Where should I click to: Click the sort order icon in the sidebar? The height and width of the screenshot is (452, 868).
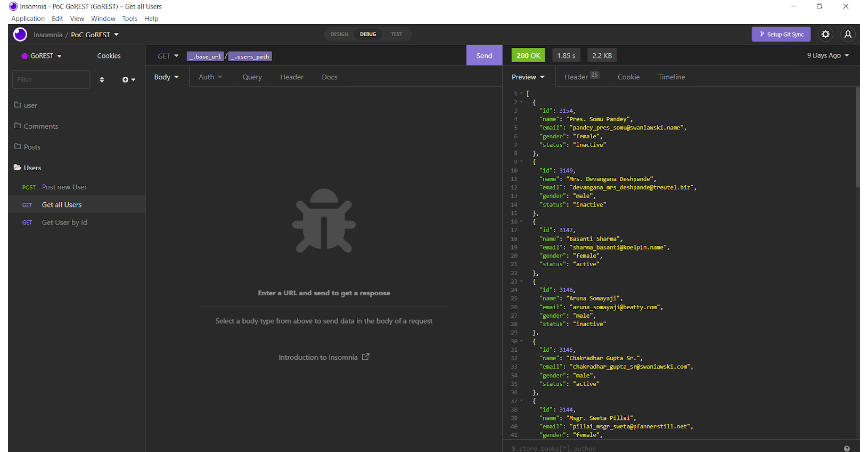(102, 80)
